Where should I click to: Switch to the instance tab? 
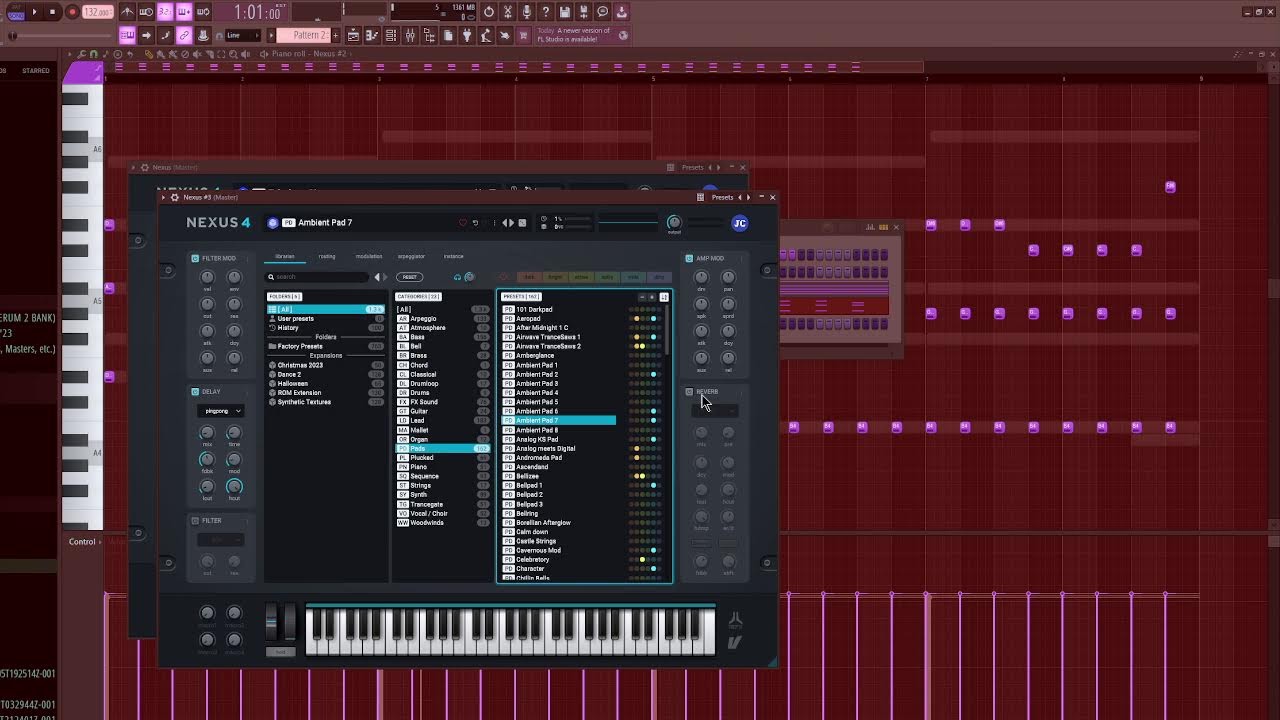(454, 256)
